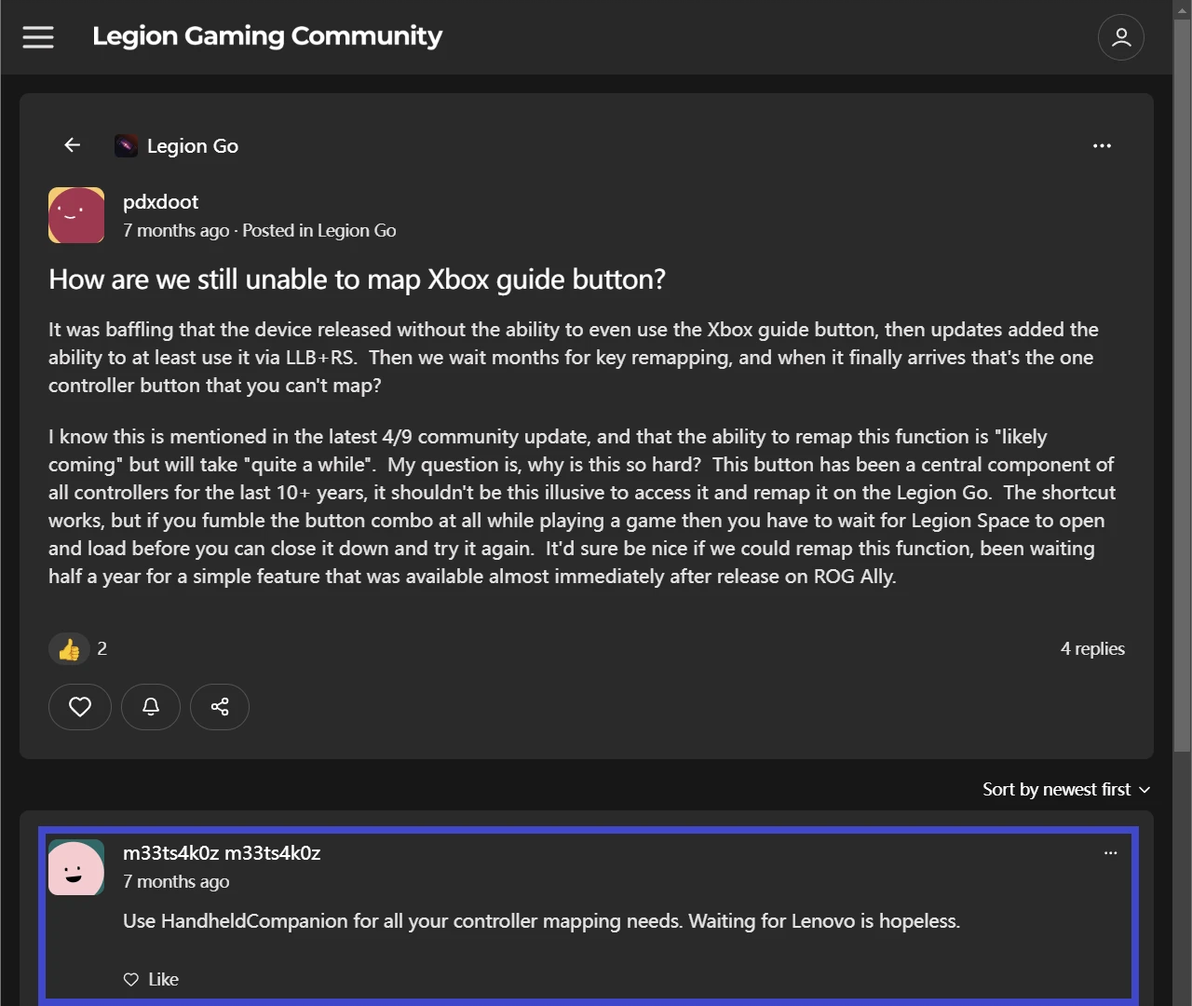Image resolution: width=1192 pixels, height=1006 pixels.
Task: Click the page's vertical scrollbar
Action: (1182, 400)
